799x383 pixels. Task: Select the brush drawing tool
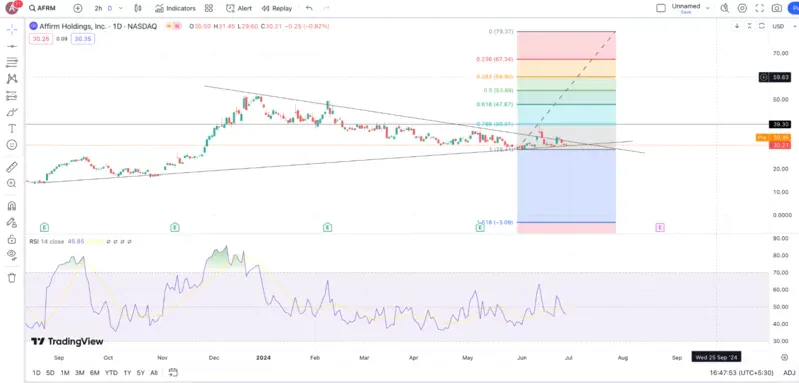click(x=12, y=112)
